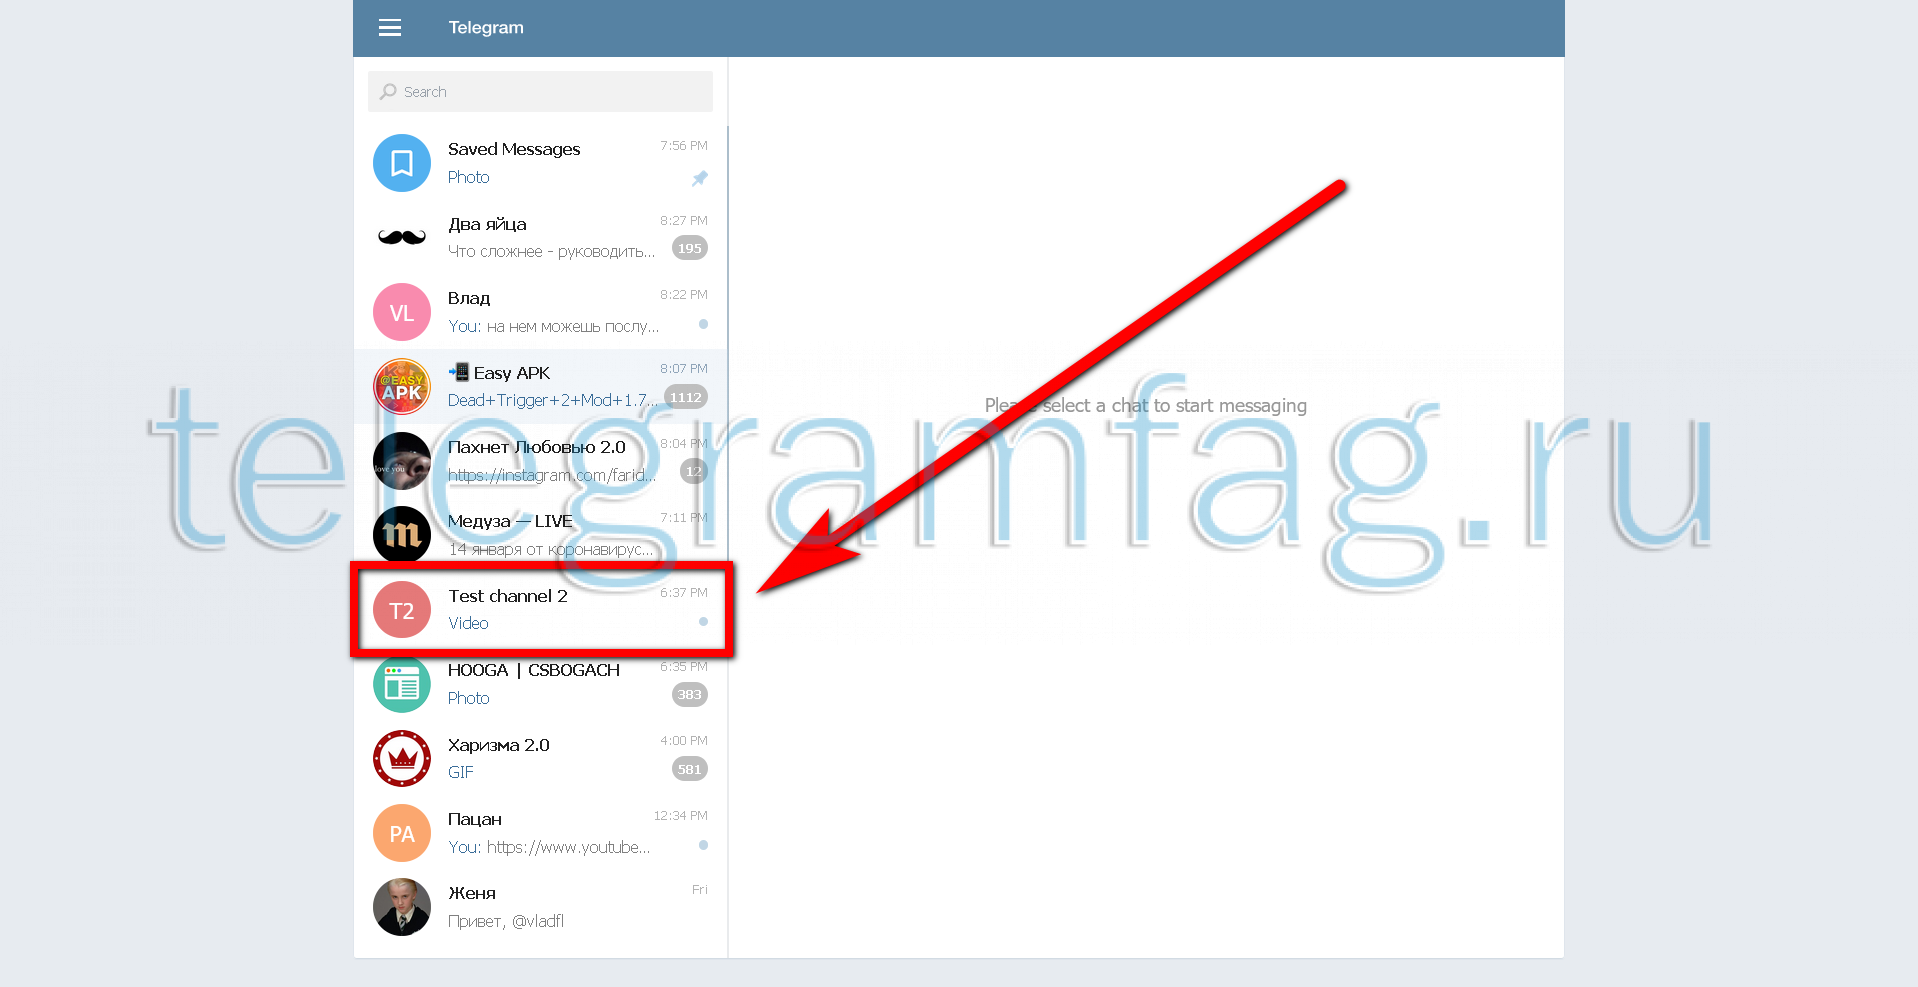Click the 581 unread badge
Screen dimensions: 1918x987
coord(690,769)
